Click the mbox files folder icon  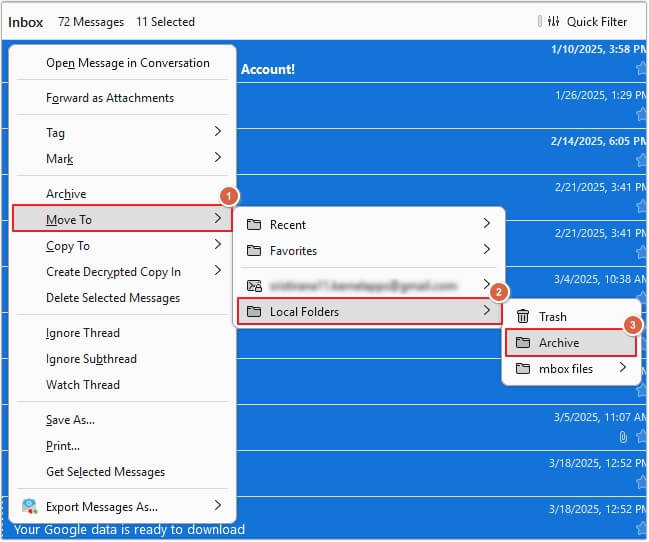523,369
